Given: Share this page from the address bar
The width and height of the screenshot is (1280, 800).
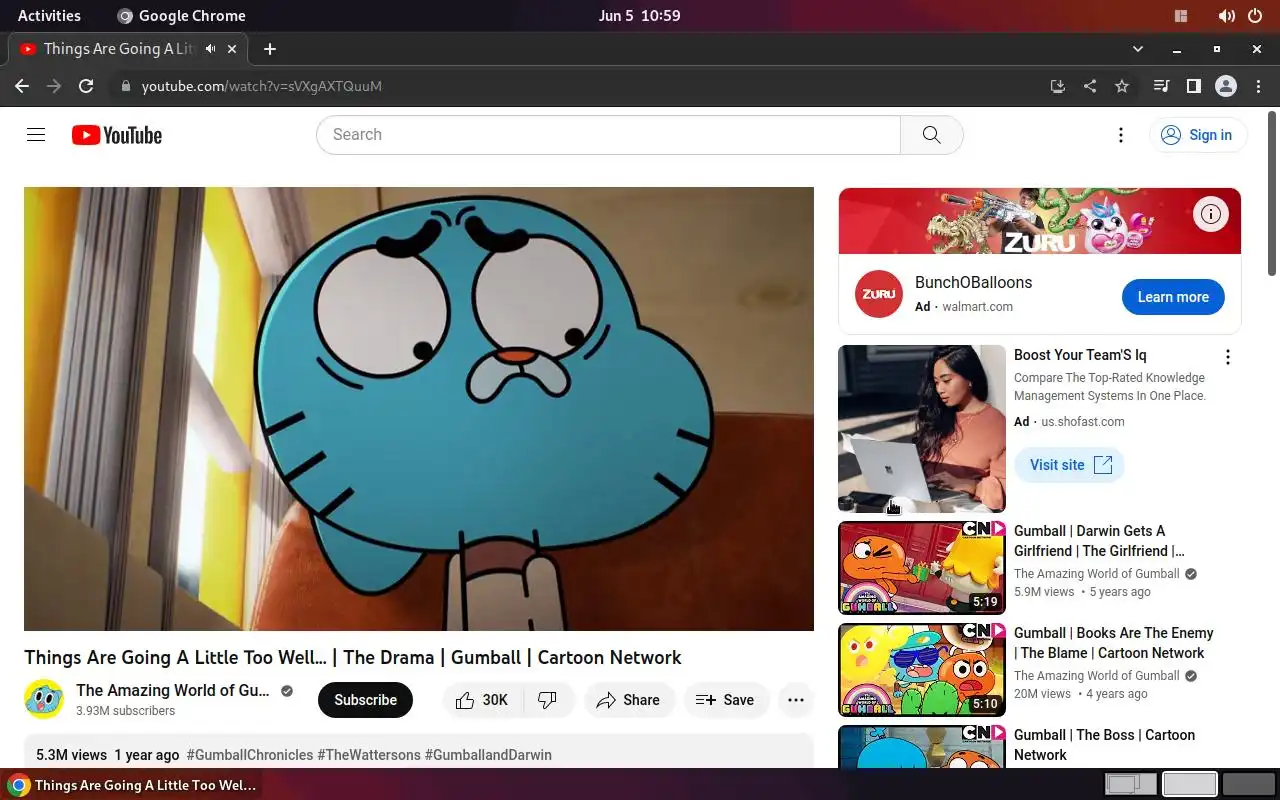Looking at the screenshot, I should click(x=1090, y=86).
